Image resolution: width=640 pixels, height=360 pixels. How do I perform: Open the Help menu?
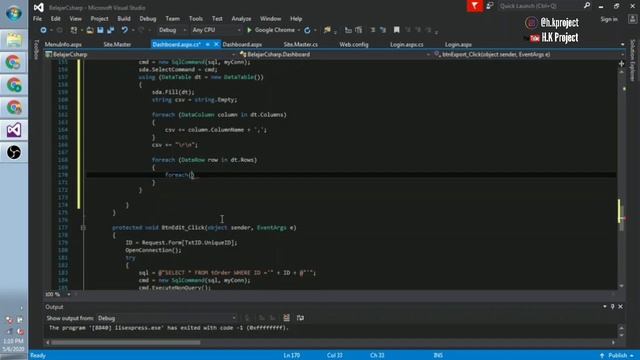tap(296, 19)
